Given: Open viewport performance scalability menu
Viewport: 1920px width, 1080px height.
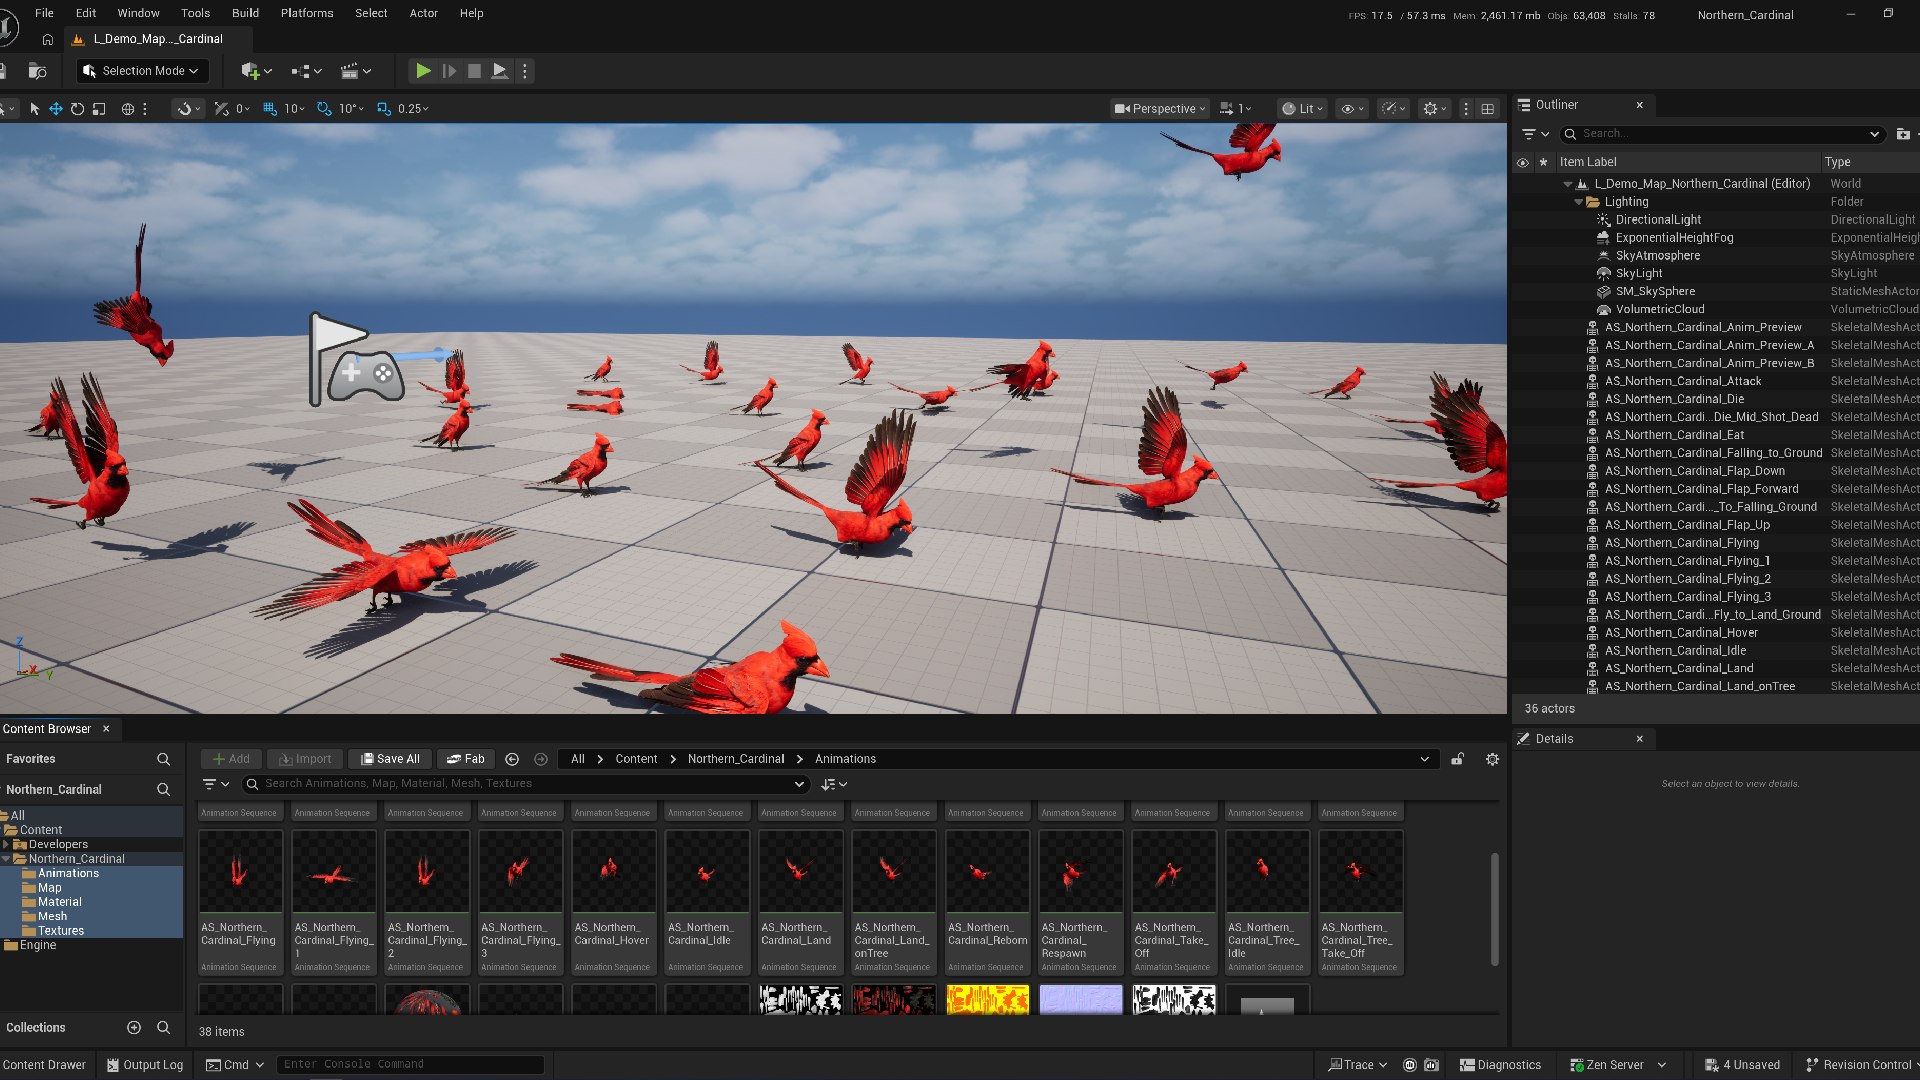Looking at the screenshot, I should 1393,109.
